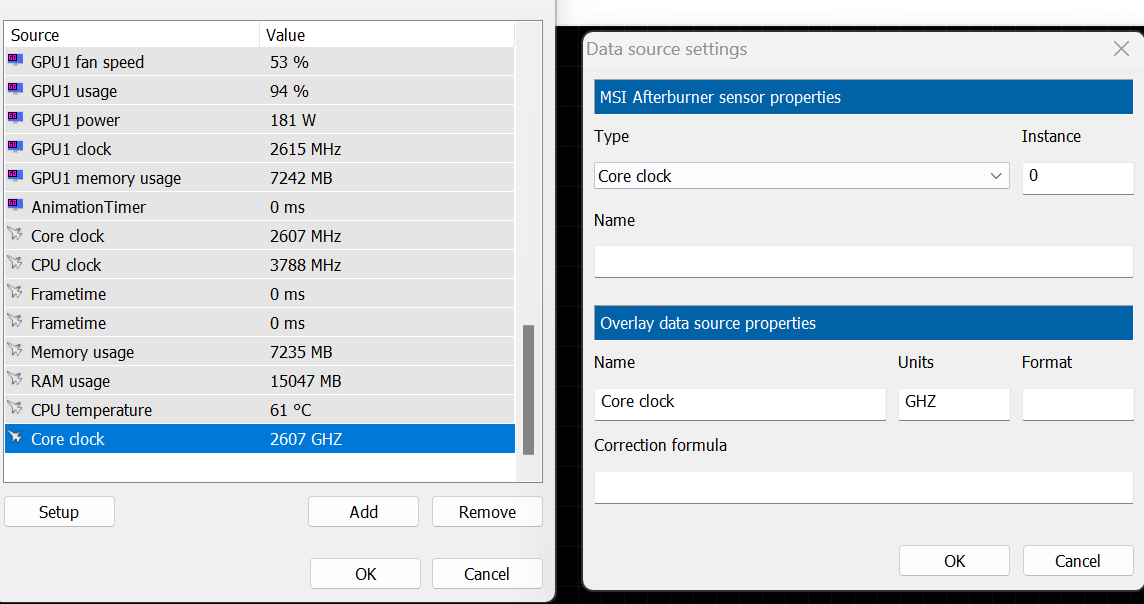Open Setup for data sources
Screen dimensions: 1144x604
[59, 512]
